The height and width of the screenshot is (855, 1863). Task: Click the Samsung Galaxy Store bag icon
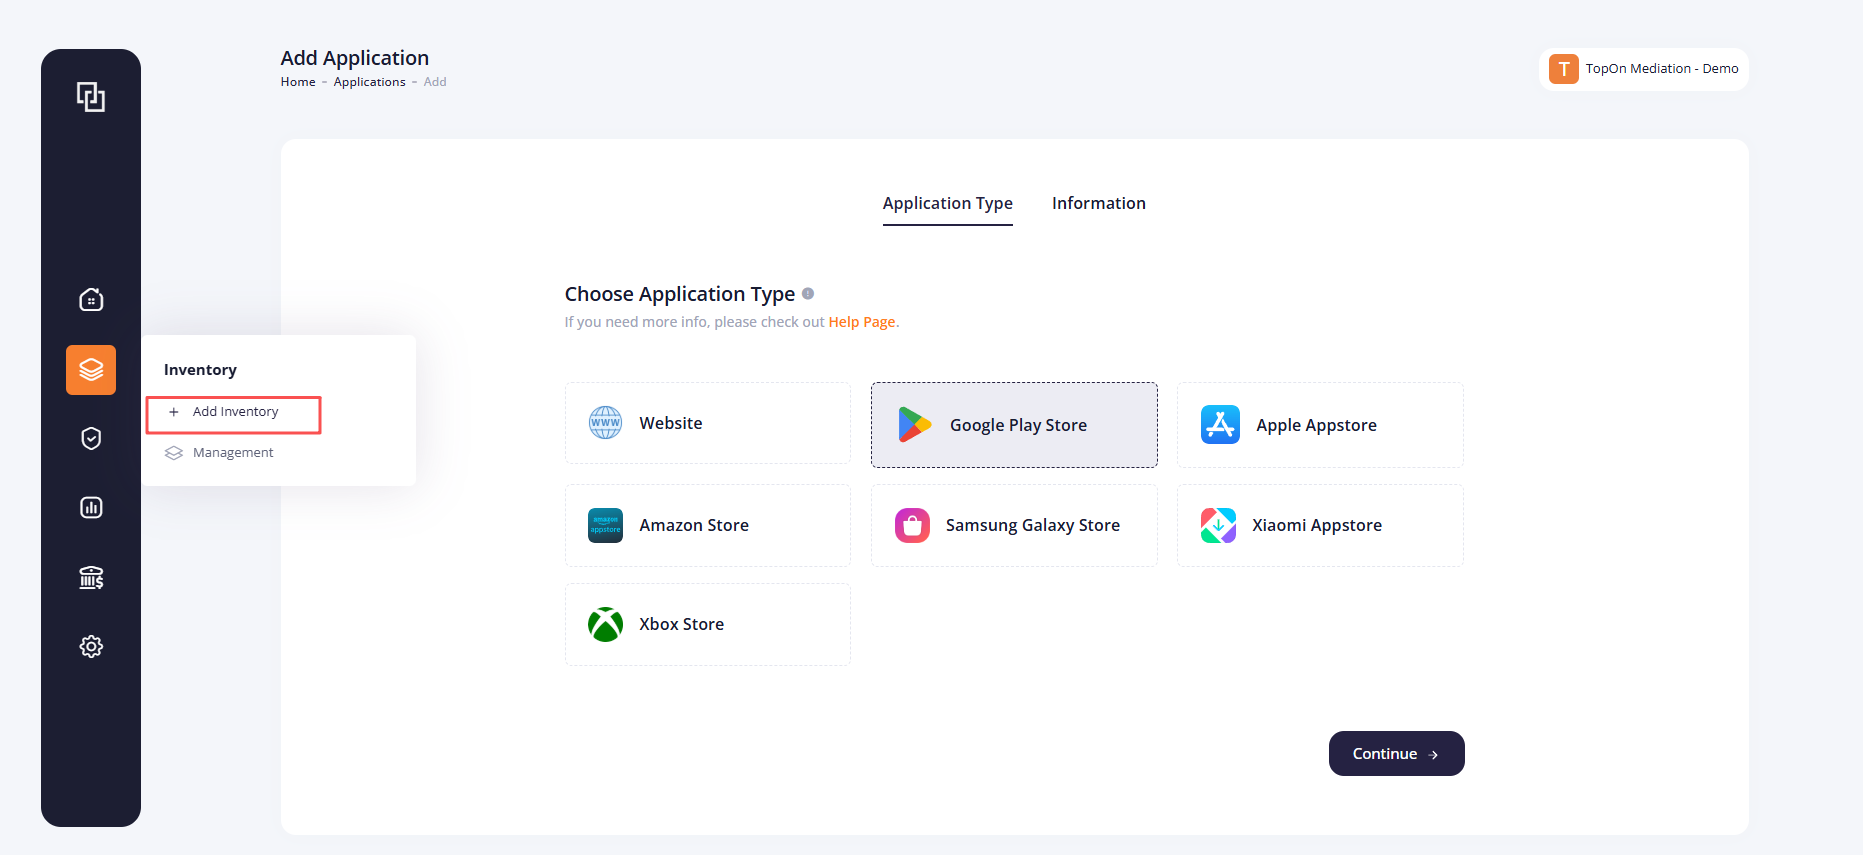click(912, 525)
